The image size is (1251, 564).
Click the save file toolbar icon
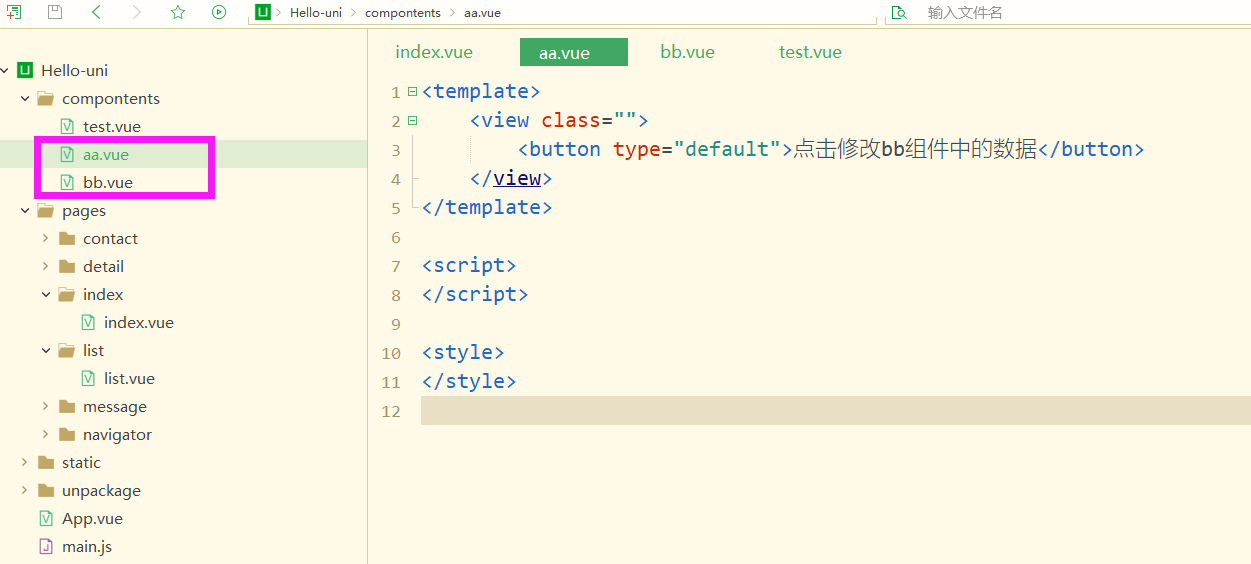pos(55,12)
